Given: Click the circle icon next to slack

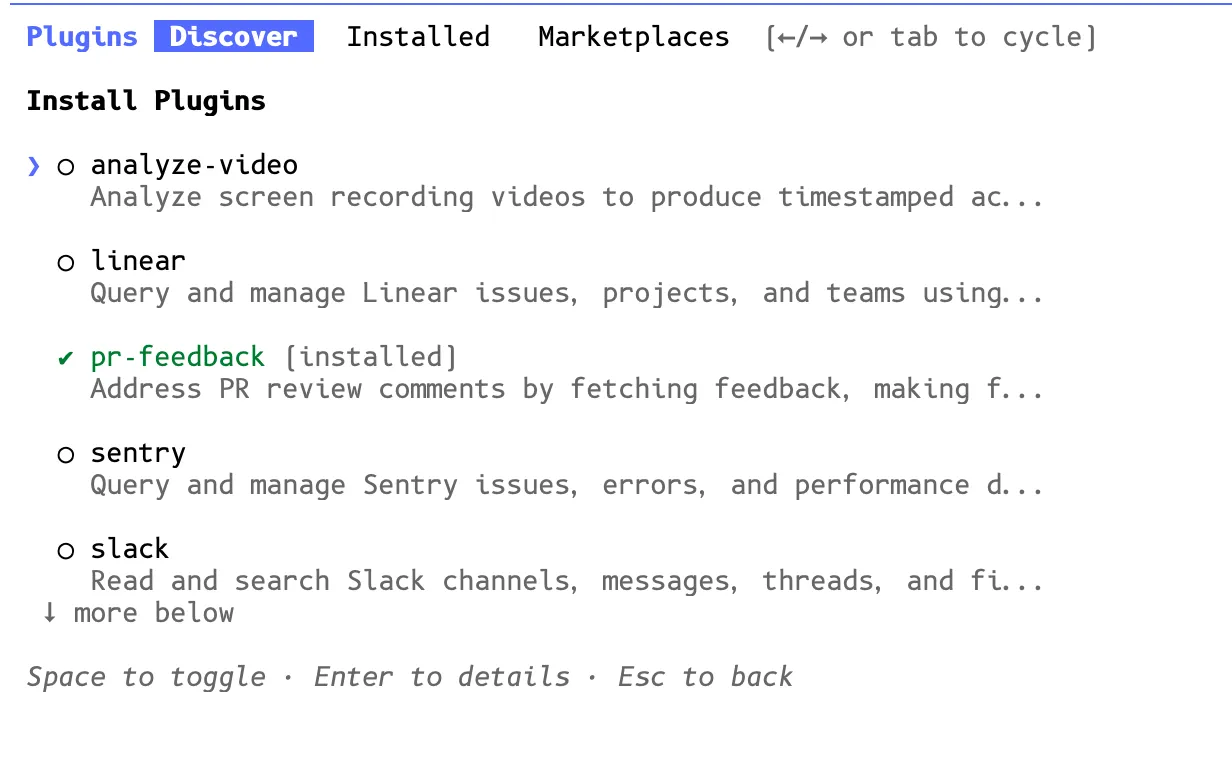Looking at the screenshot, I should pos(65,550).
